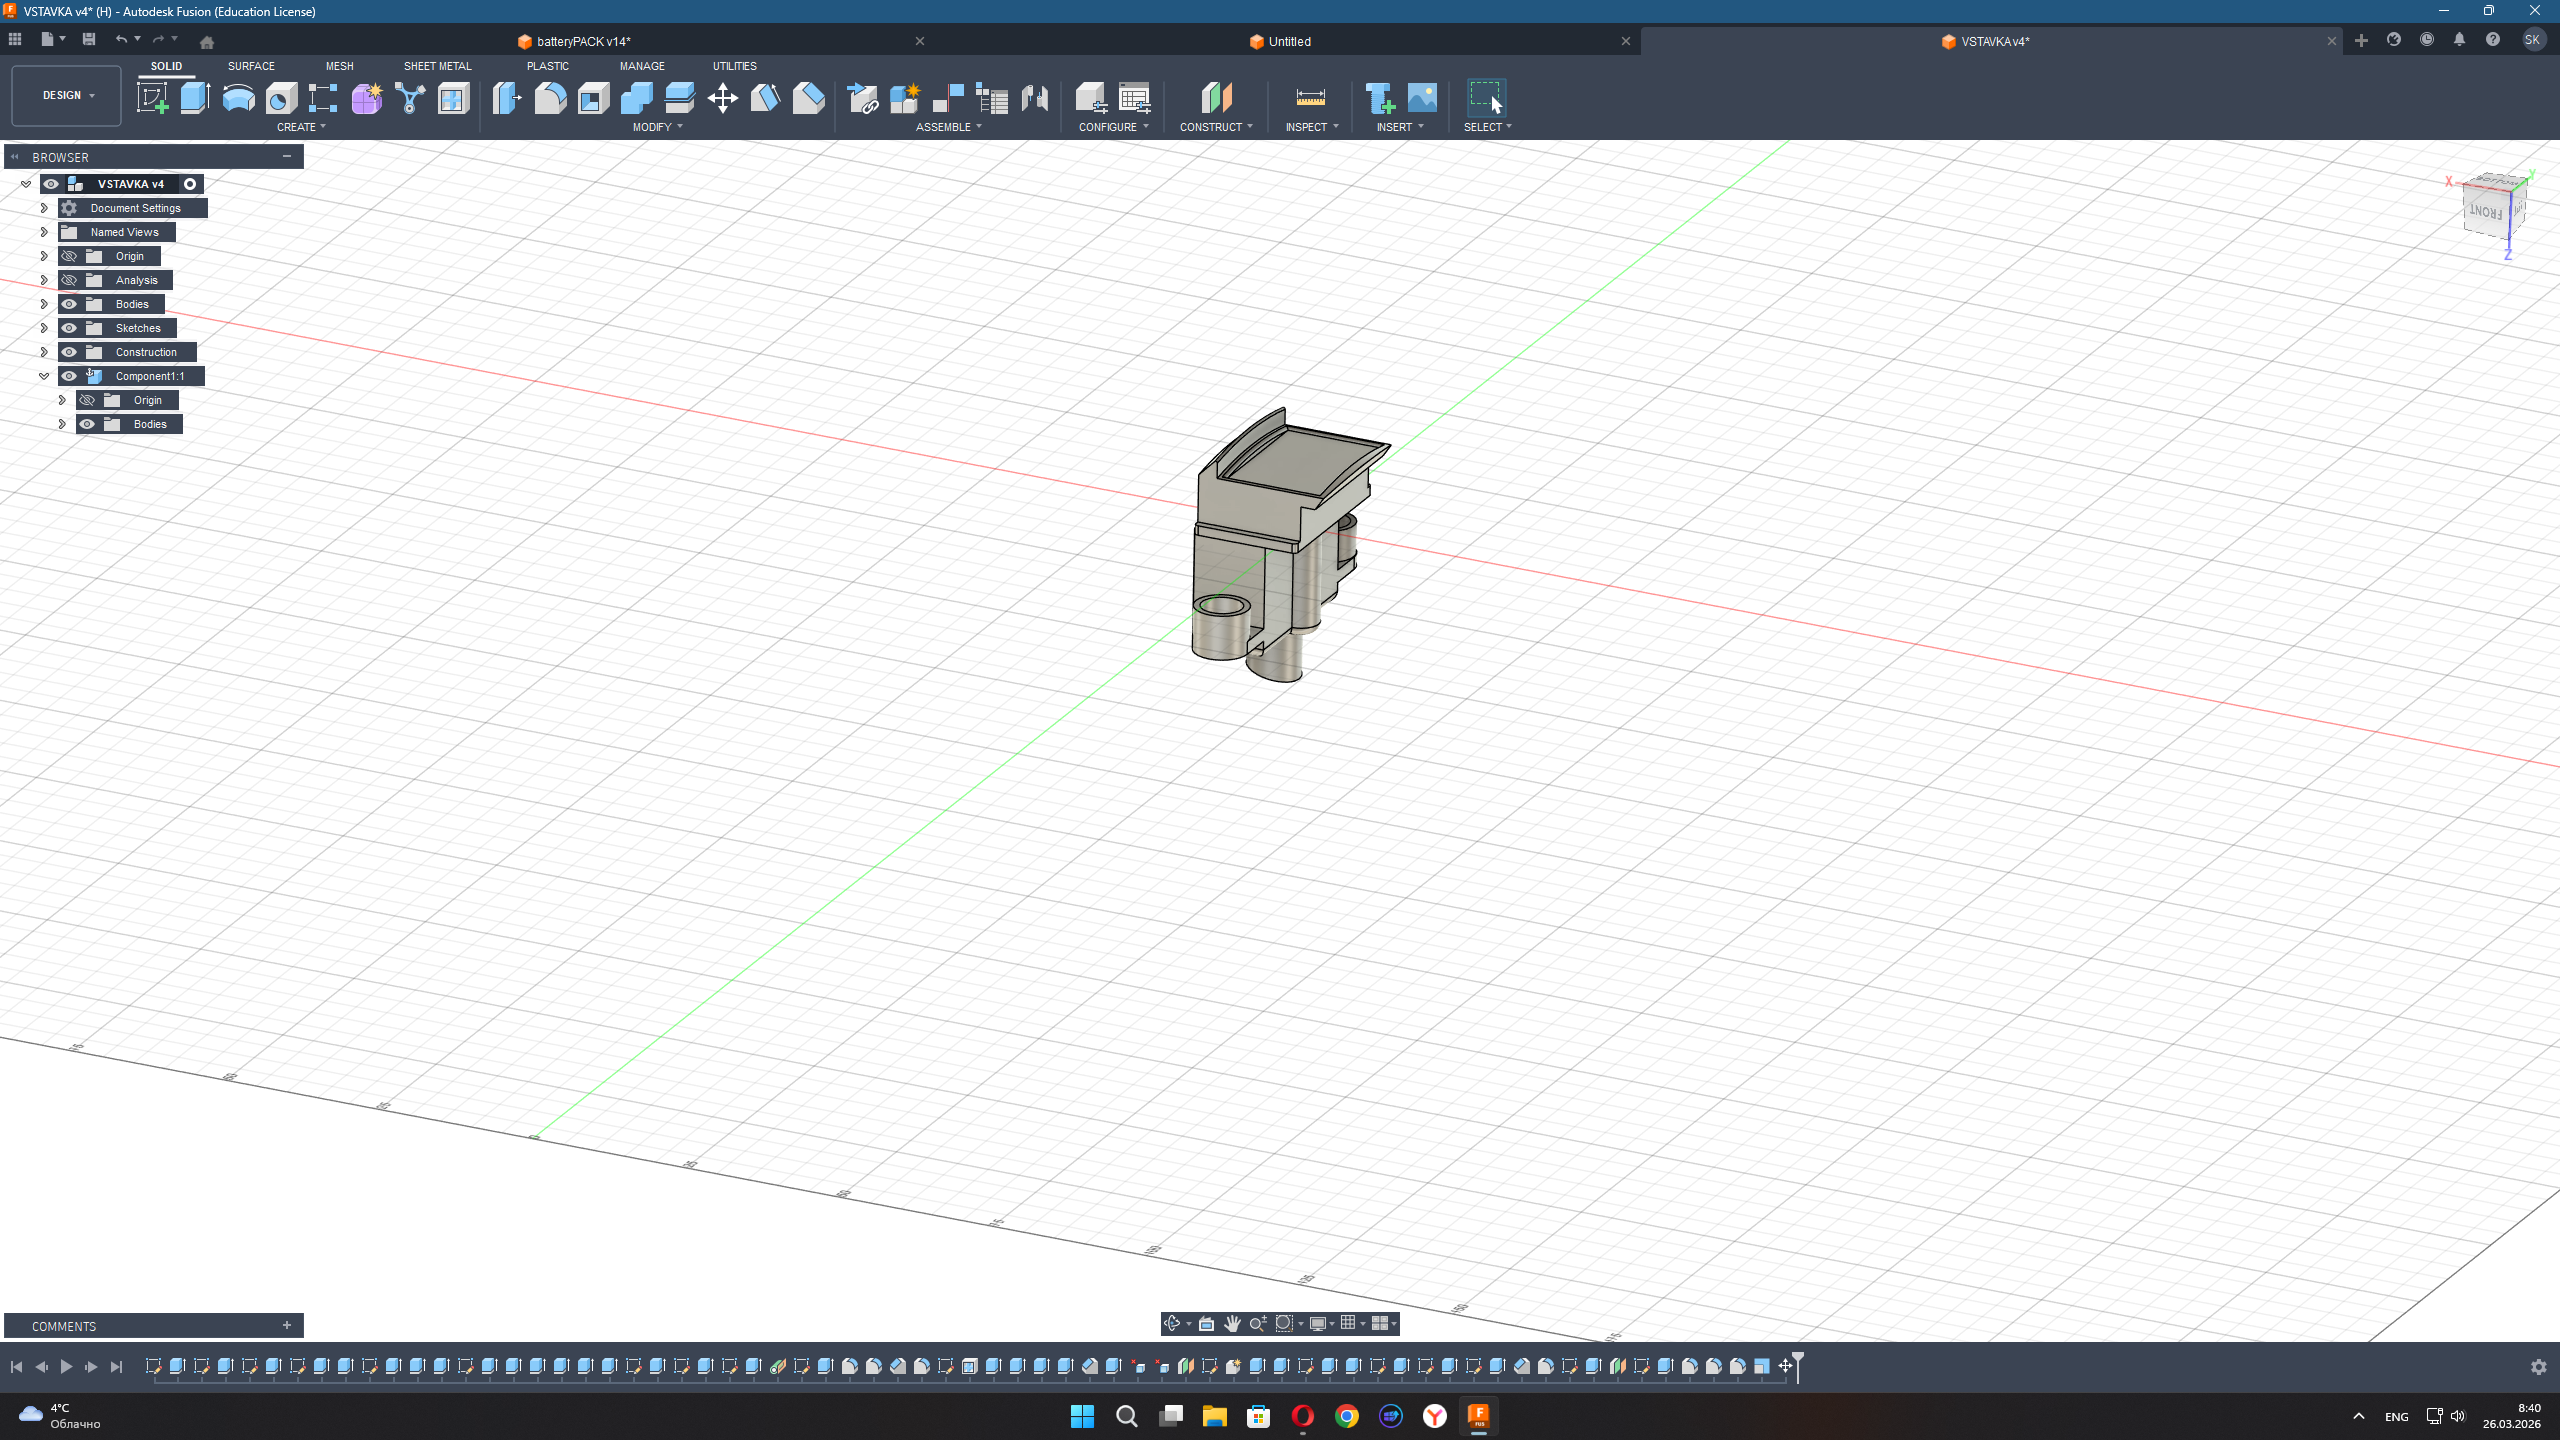Collapse the Component1:1 tree node

pyautogui.click(x=44, y=376)
